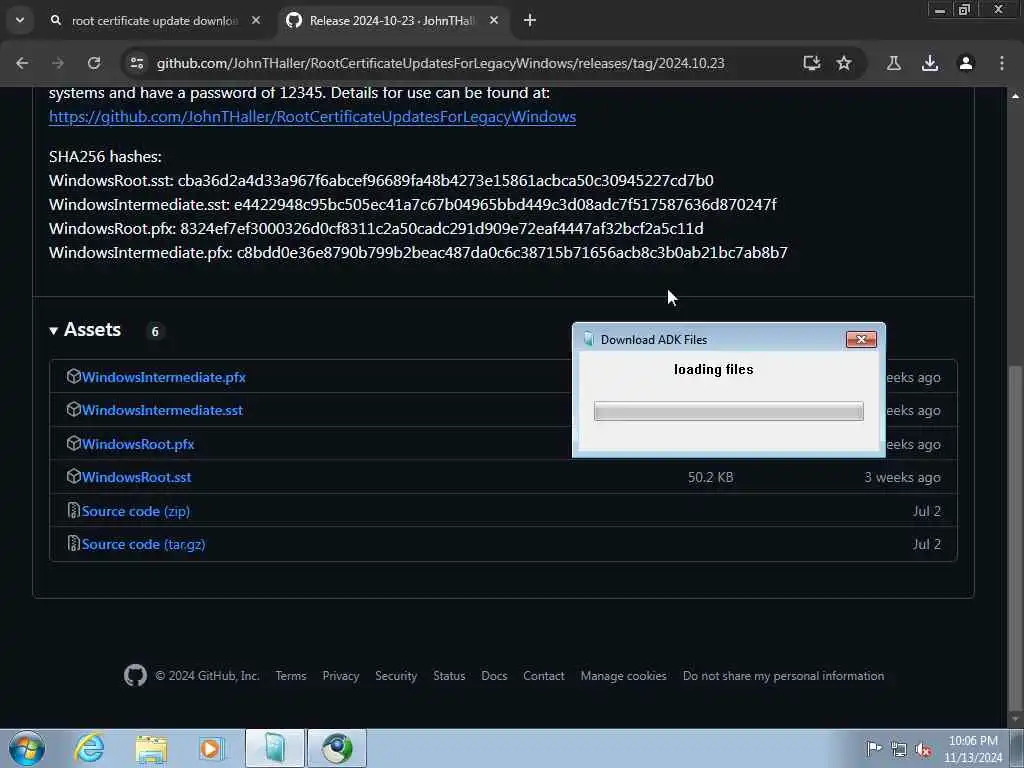The image size is (1024, 768).
Task: Open the Contact footer link
Action: click(543, 677)
